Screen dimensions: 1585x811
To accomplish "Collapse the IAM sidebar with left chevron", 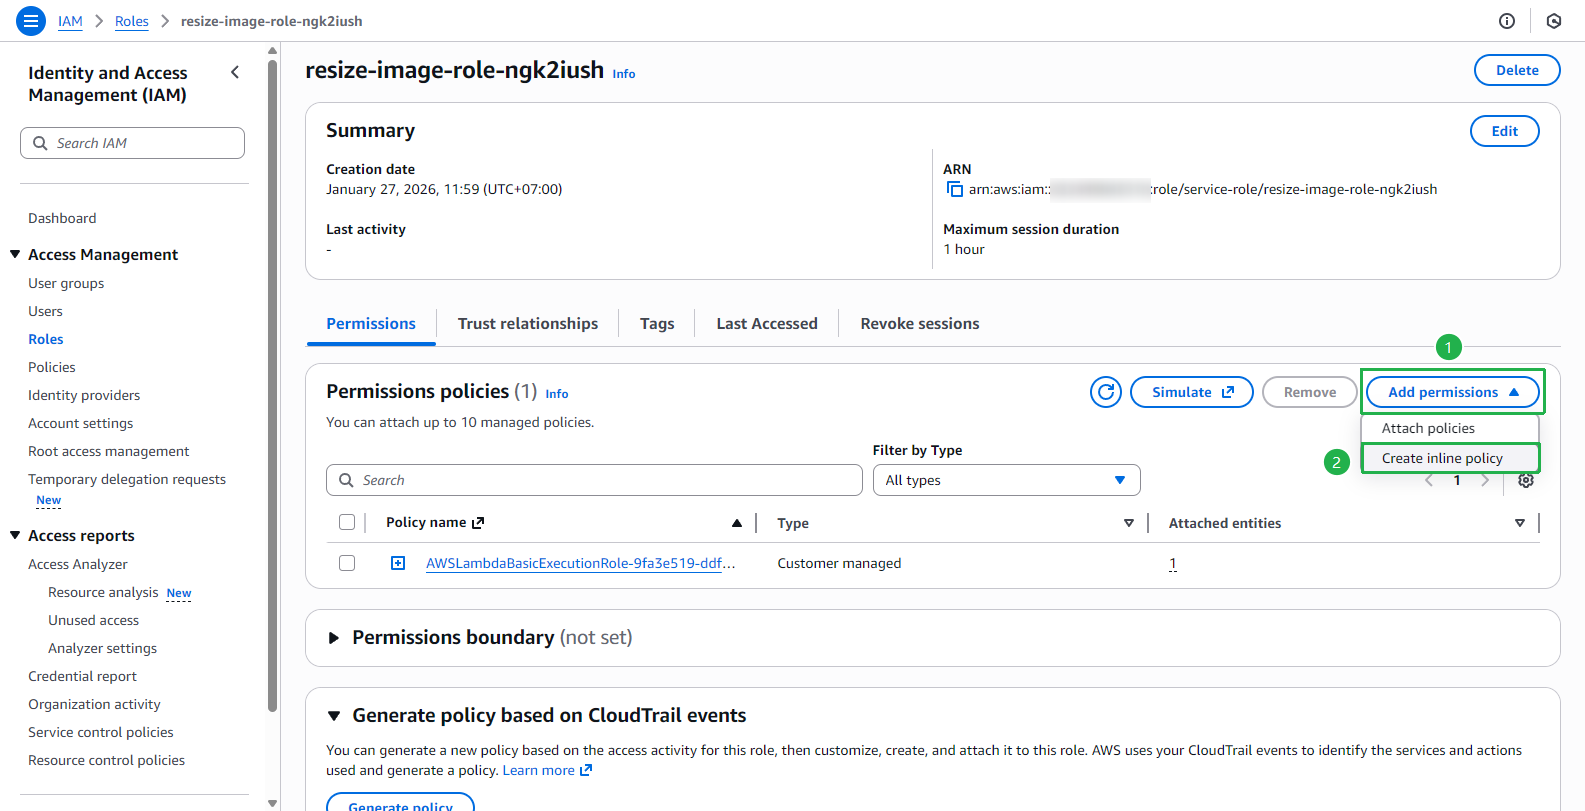I will point(235,72).
